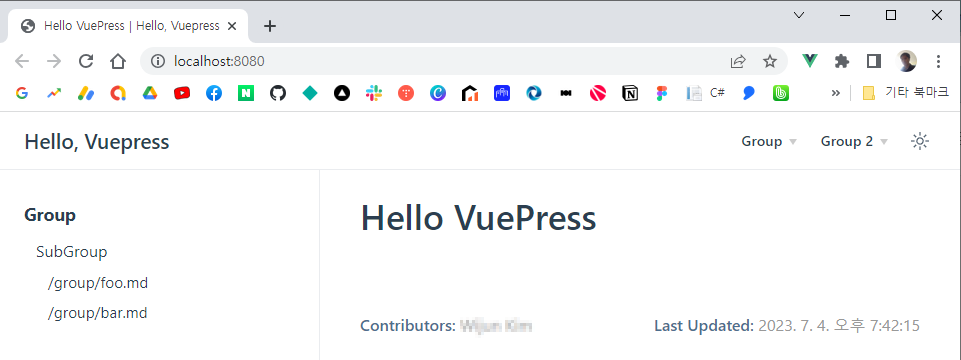Open the Microsoft Edge bookmark icon

[x=534, y=93]
